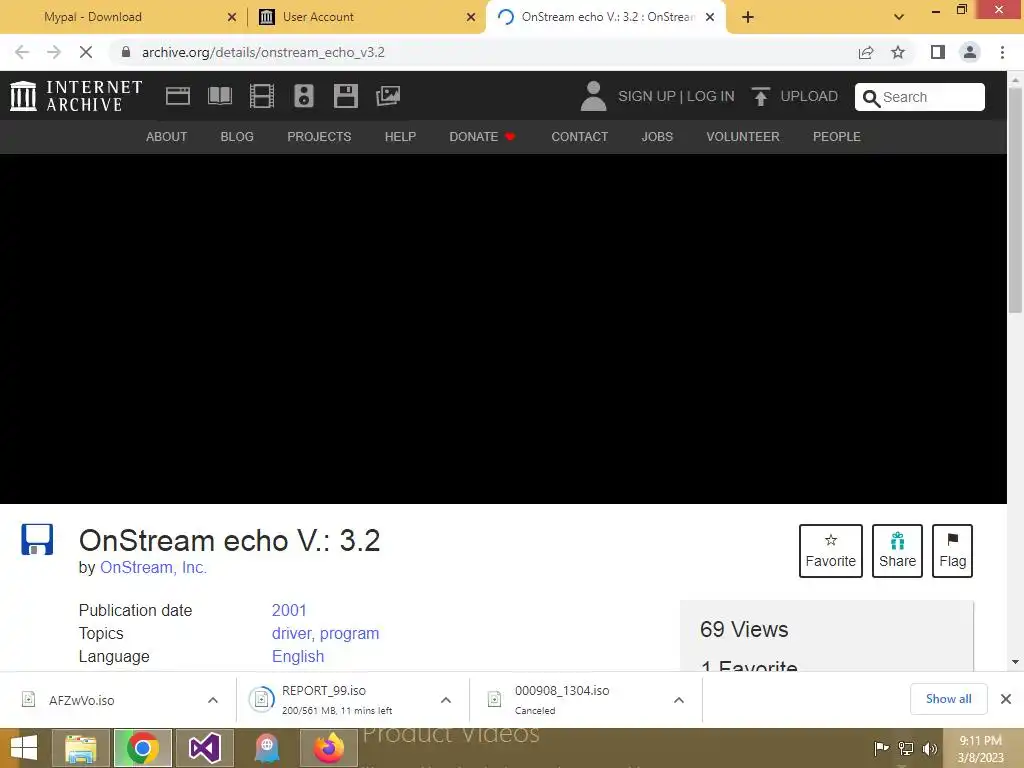Close the Mypal - Download tab
The width and height of the screenshot is (1024, 768).
click(232, 18)
